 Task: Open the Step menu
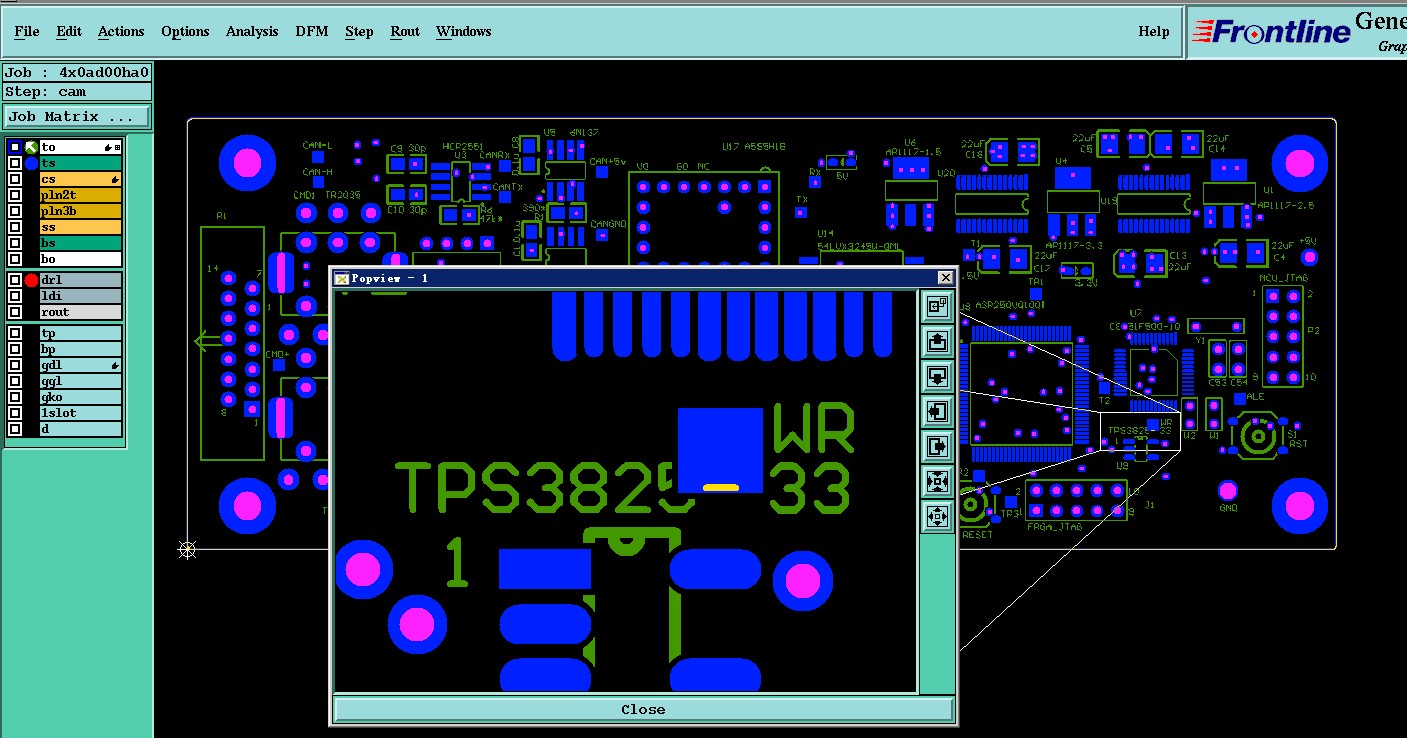point(359,31)
